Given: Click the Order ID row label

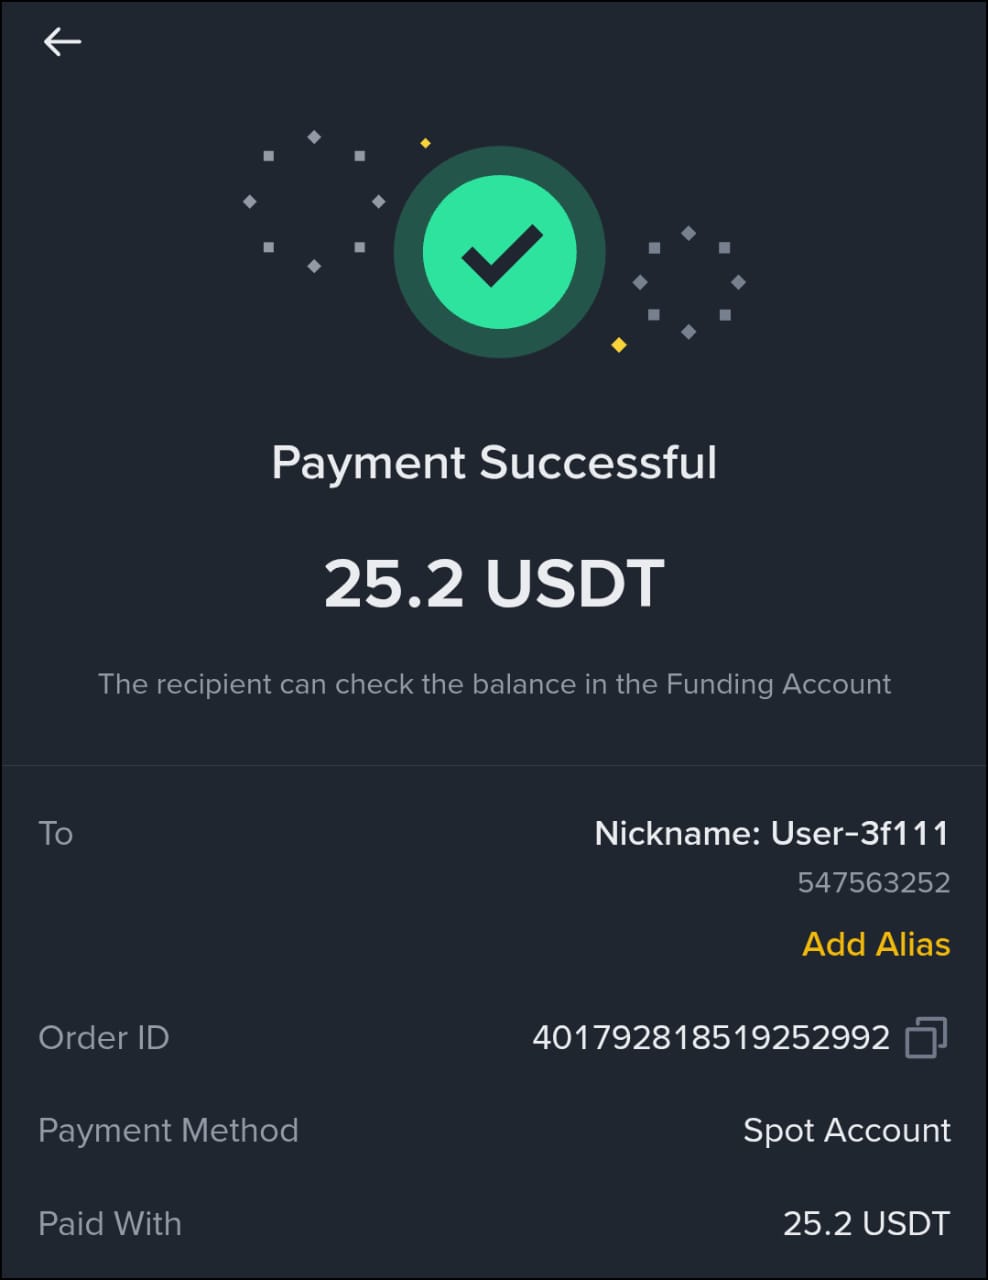Looking at the screenshot, I should (103, 1038).
